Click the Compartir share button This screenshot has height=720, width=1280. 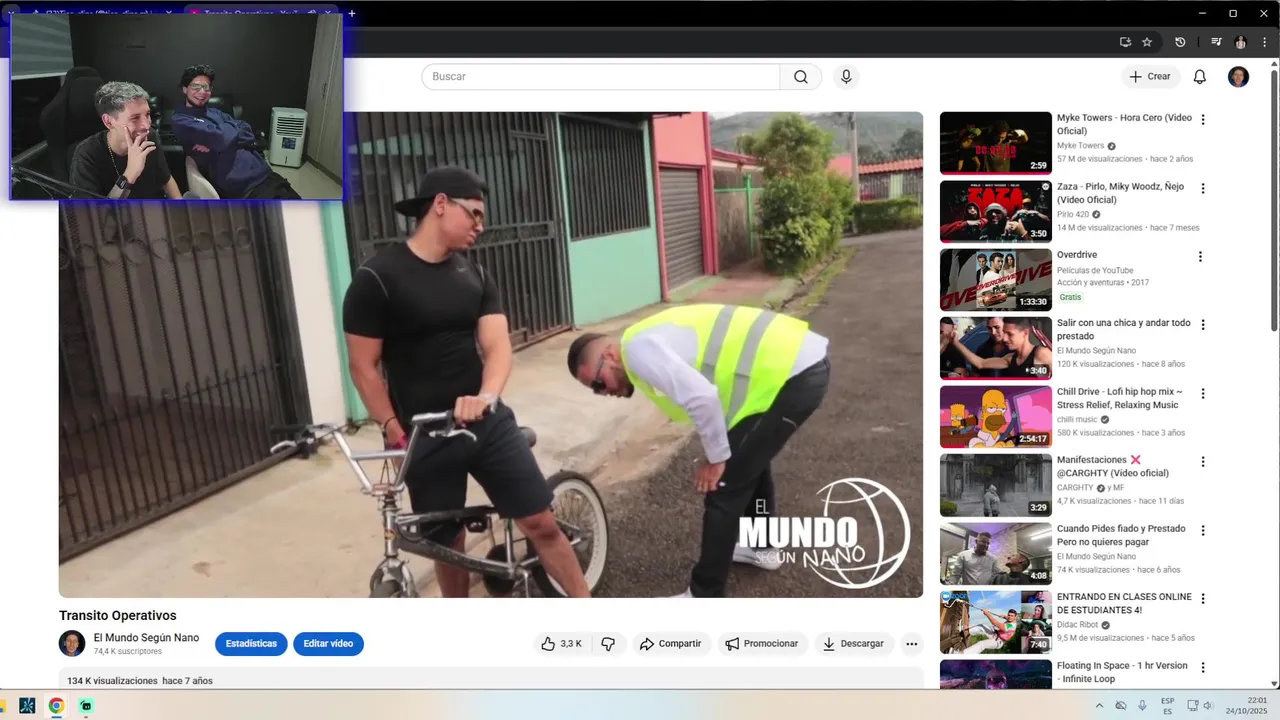click(671, 644)
